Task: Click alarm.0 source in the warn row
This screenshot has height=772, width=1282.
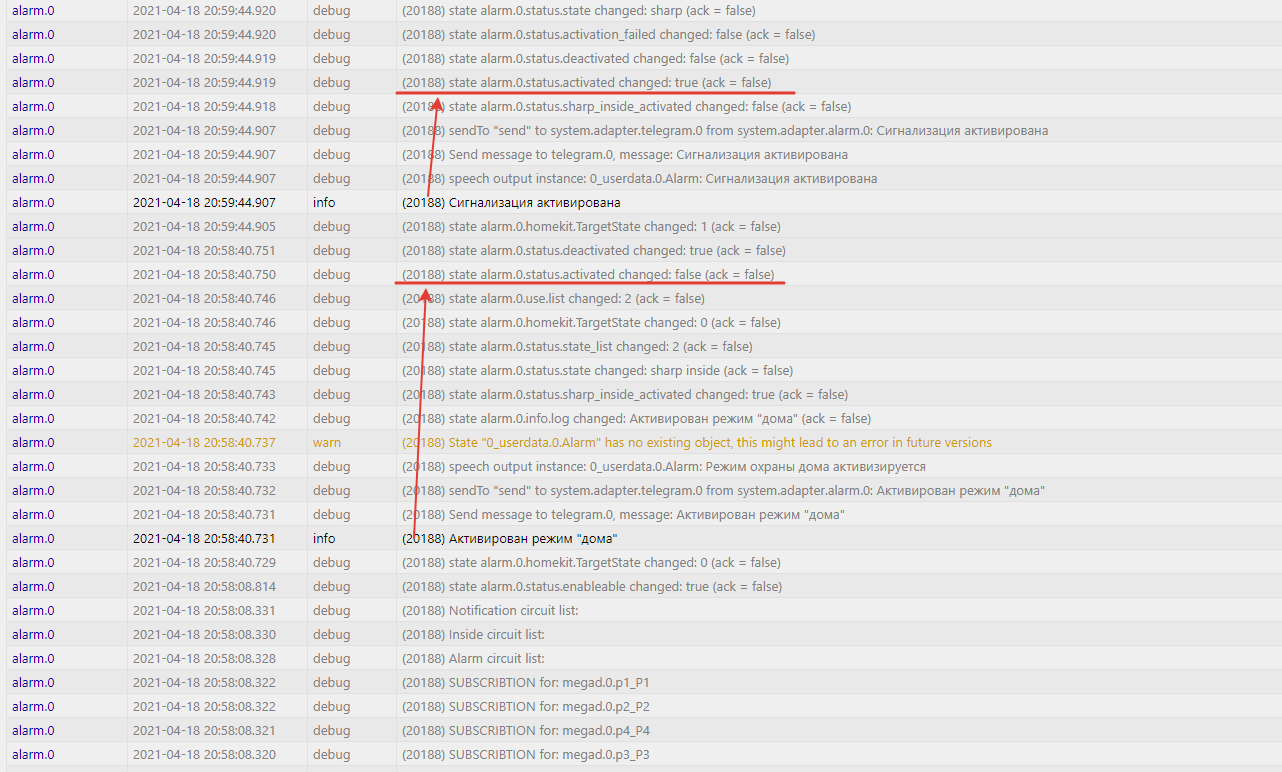Action: [33, 442]
